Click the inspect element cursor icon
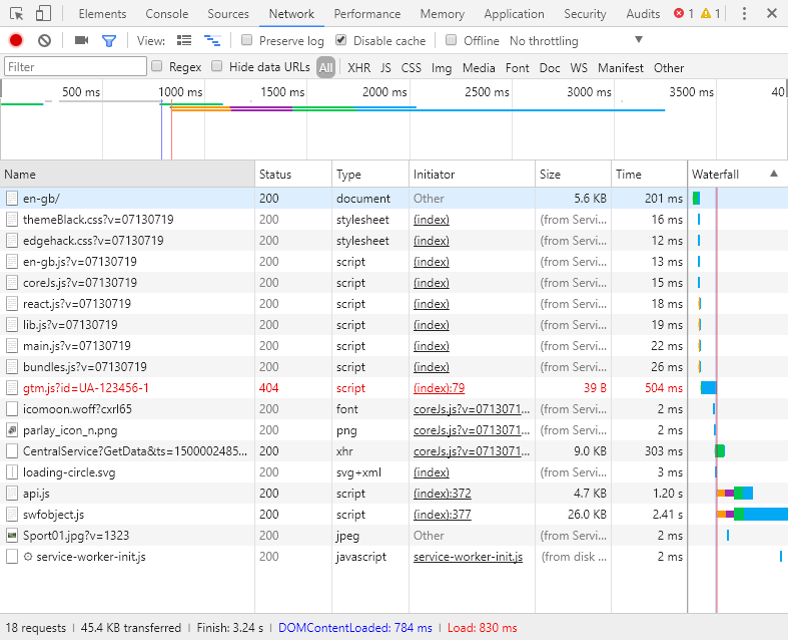The image size is (788, 640). point(17,14)
